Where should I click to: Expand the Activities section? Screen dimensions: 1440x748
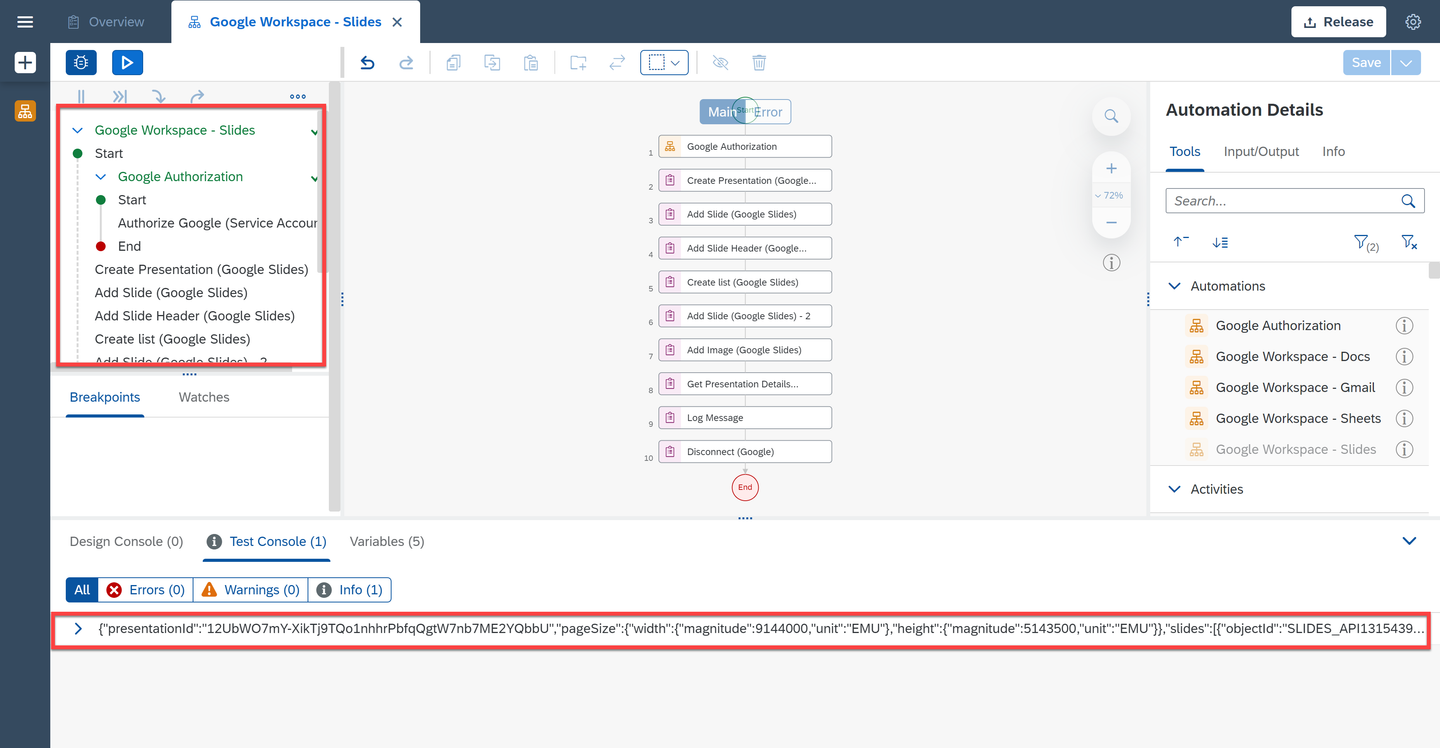click(1175, 489)
